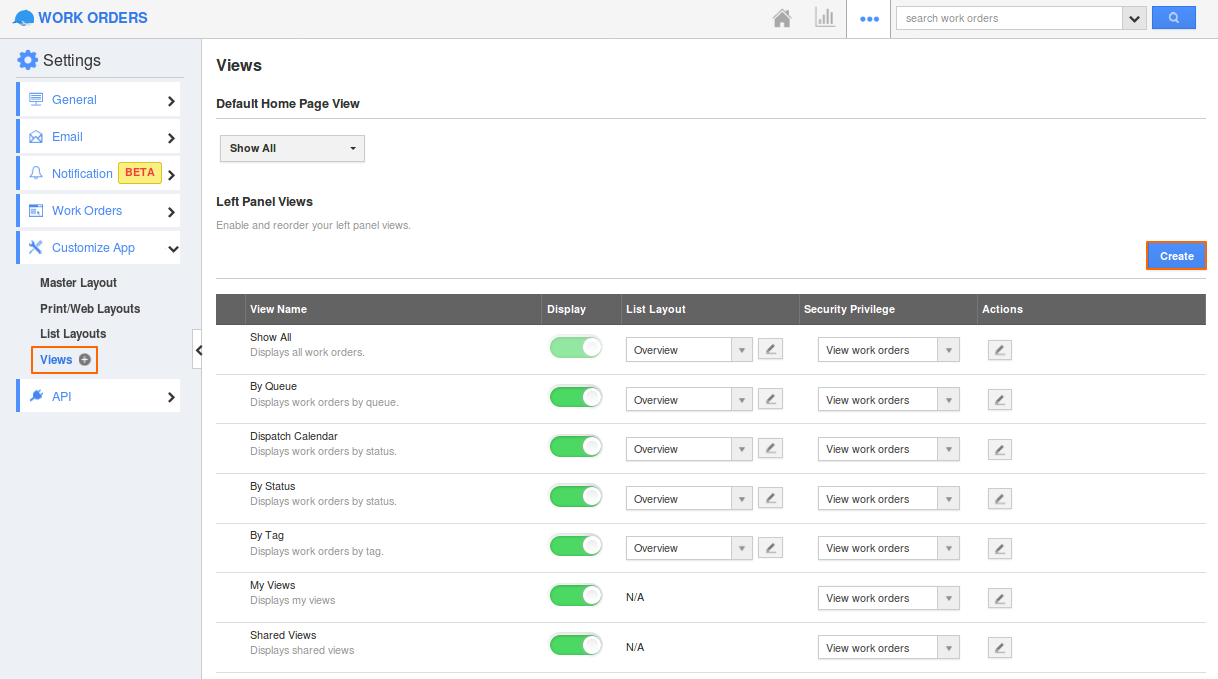Click the Create button
1218x679 pixels.
pos(1176,256)
